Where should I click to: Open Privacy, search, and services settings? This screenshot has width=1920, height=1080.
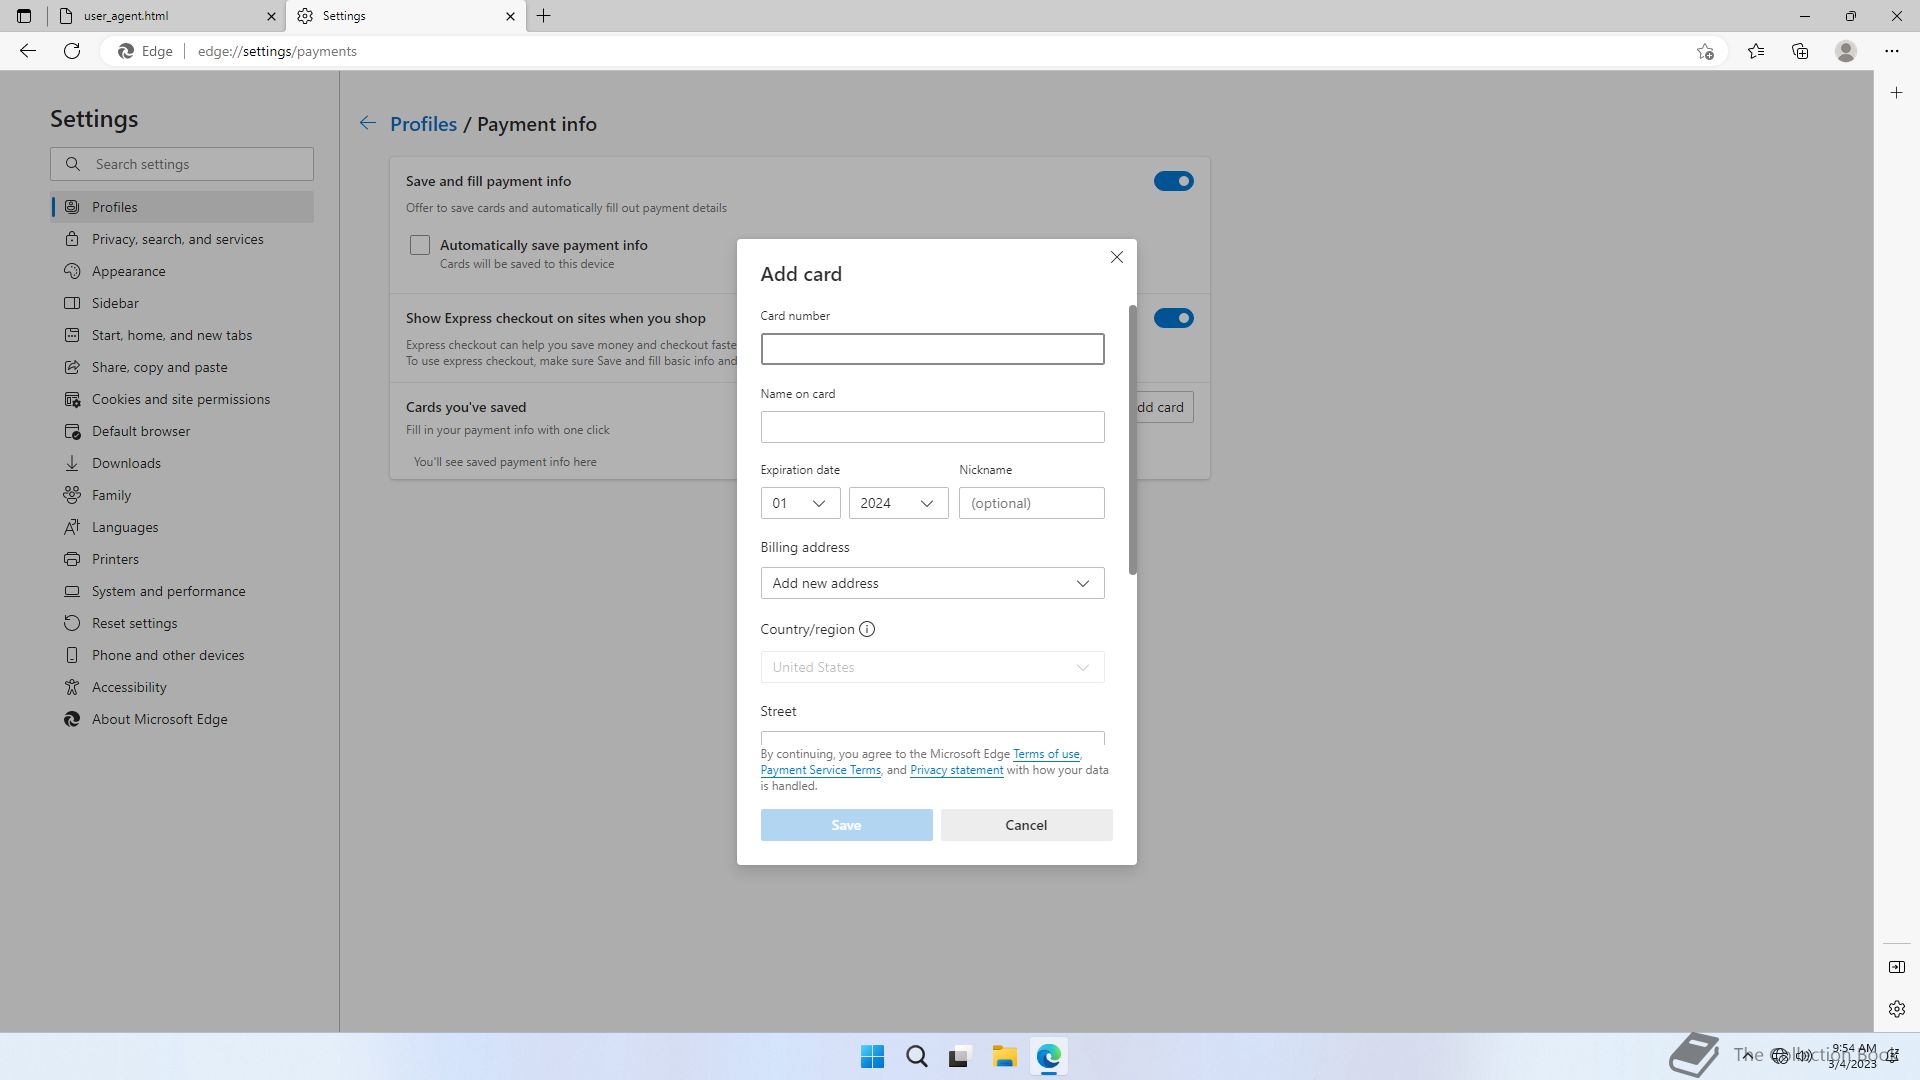178,239
